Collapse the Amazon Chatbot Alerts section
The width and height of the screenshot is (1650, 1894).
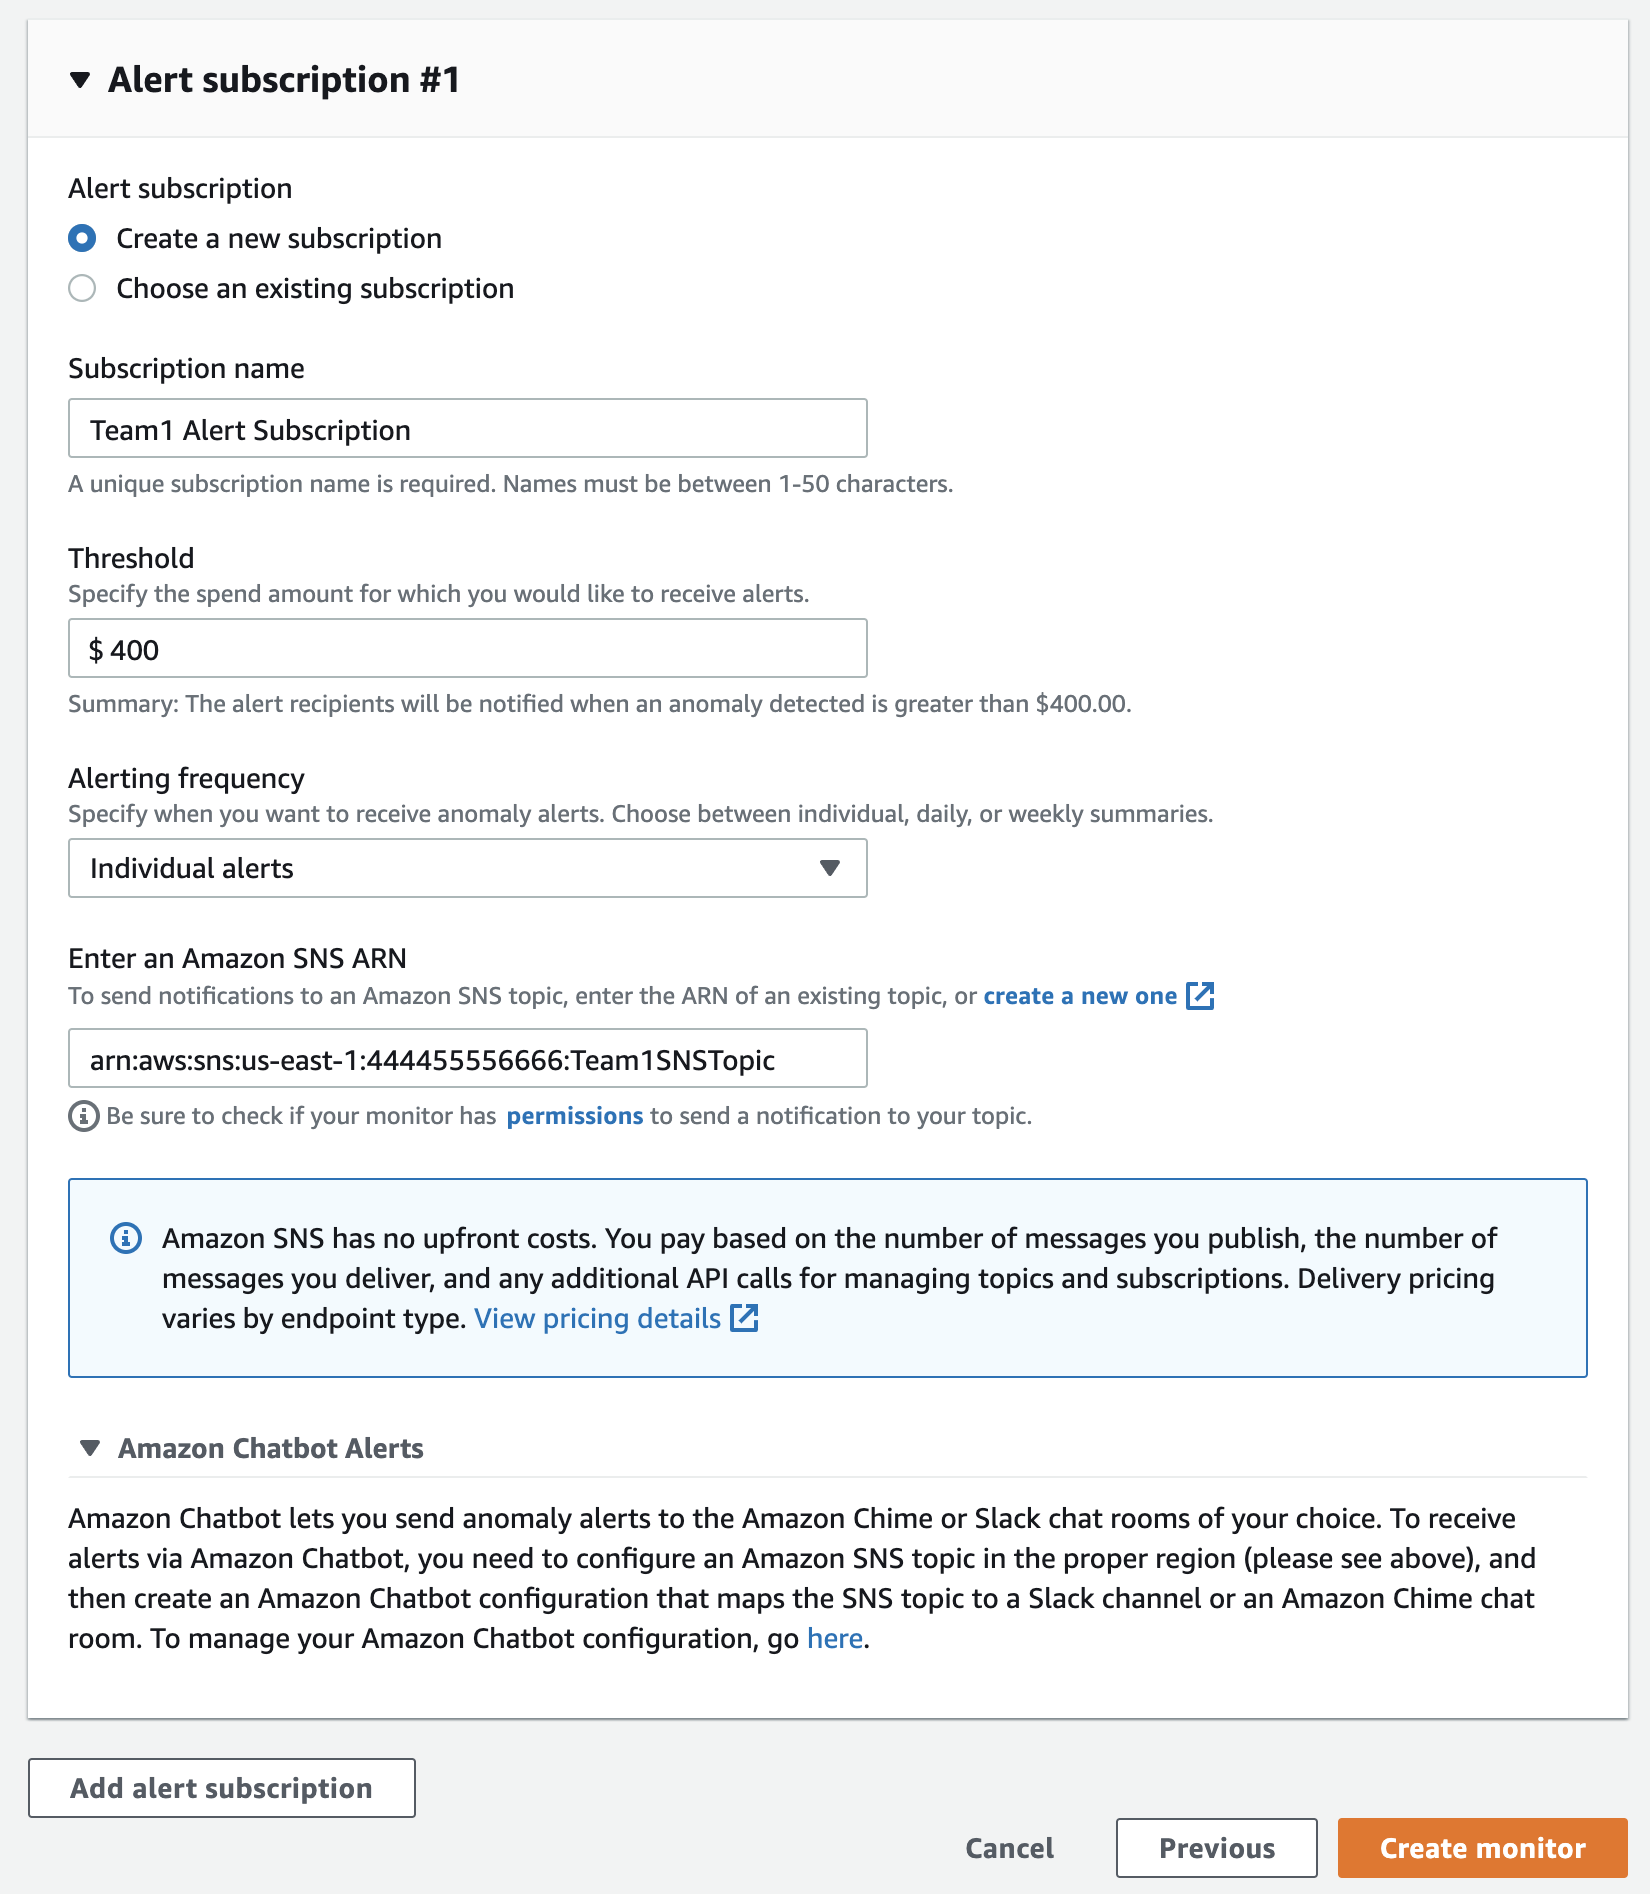pos(90,1448)
